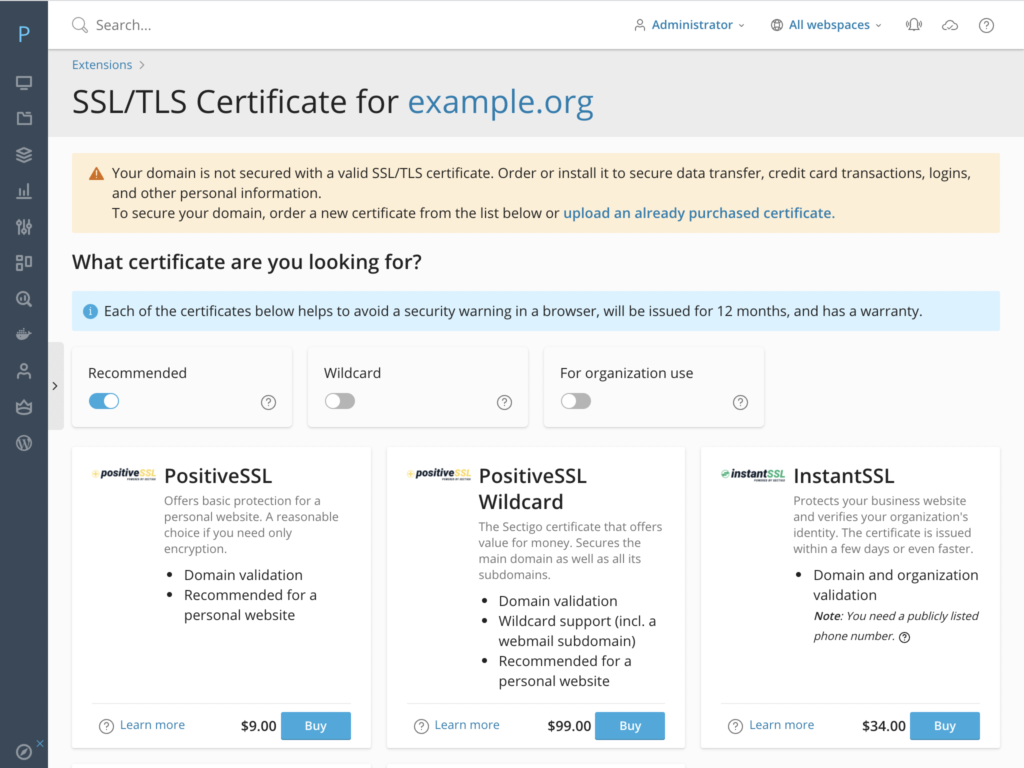
Task: Buy PositiveSSL for $9.00
Action: pyautogui.click(x=315, y=726)
